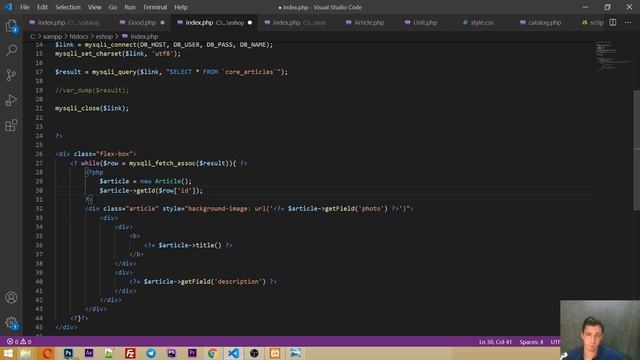Split the editor to the right
This screenshot has width=640, height=360.
pyautogui.click(x=613, y=22)
